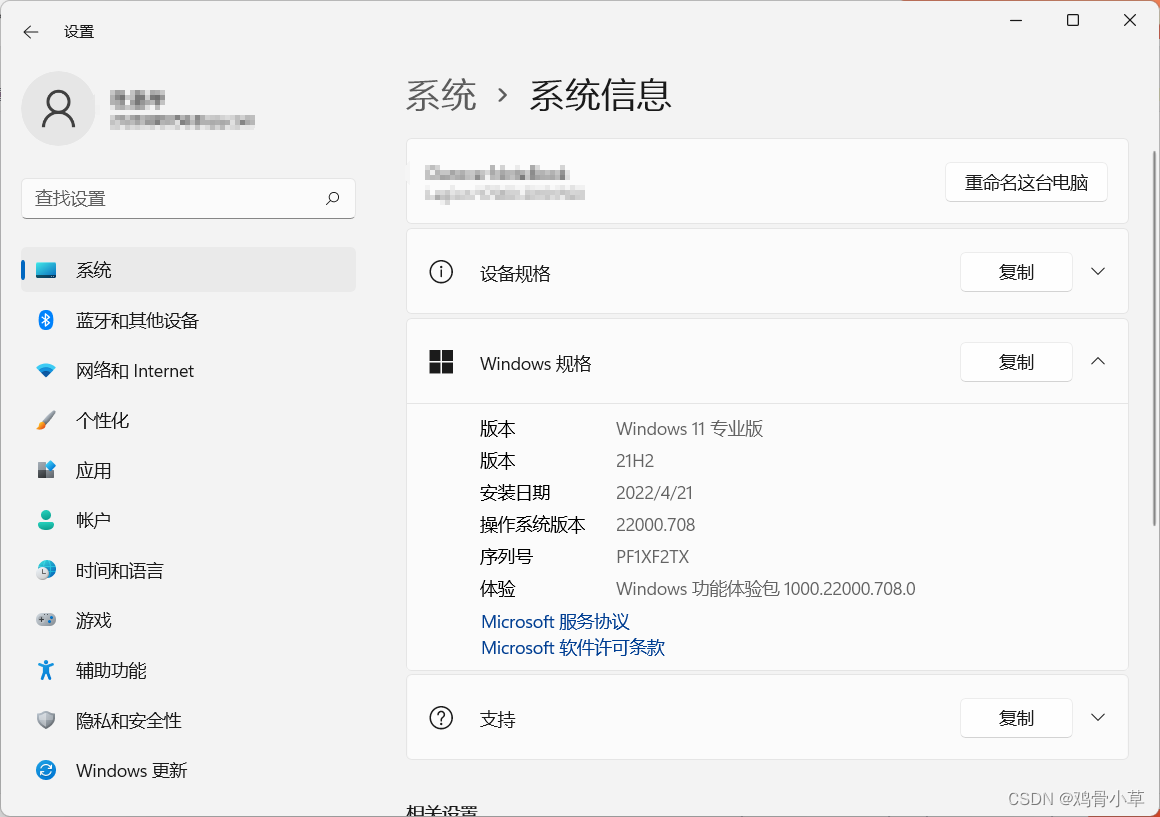
Task: Click the 安装日期 label
Action: 515,493
